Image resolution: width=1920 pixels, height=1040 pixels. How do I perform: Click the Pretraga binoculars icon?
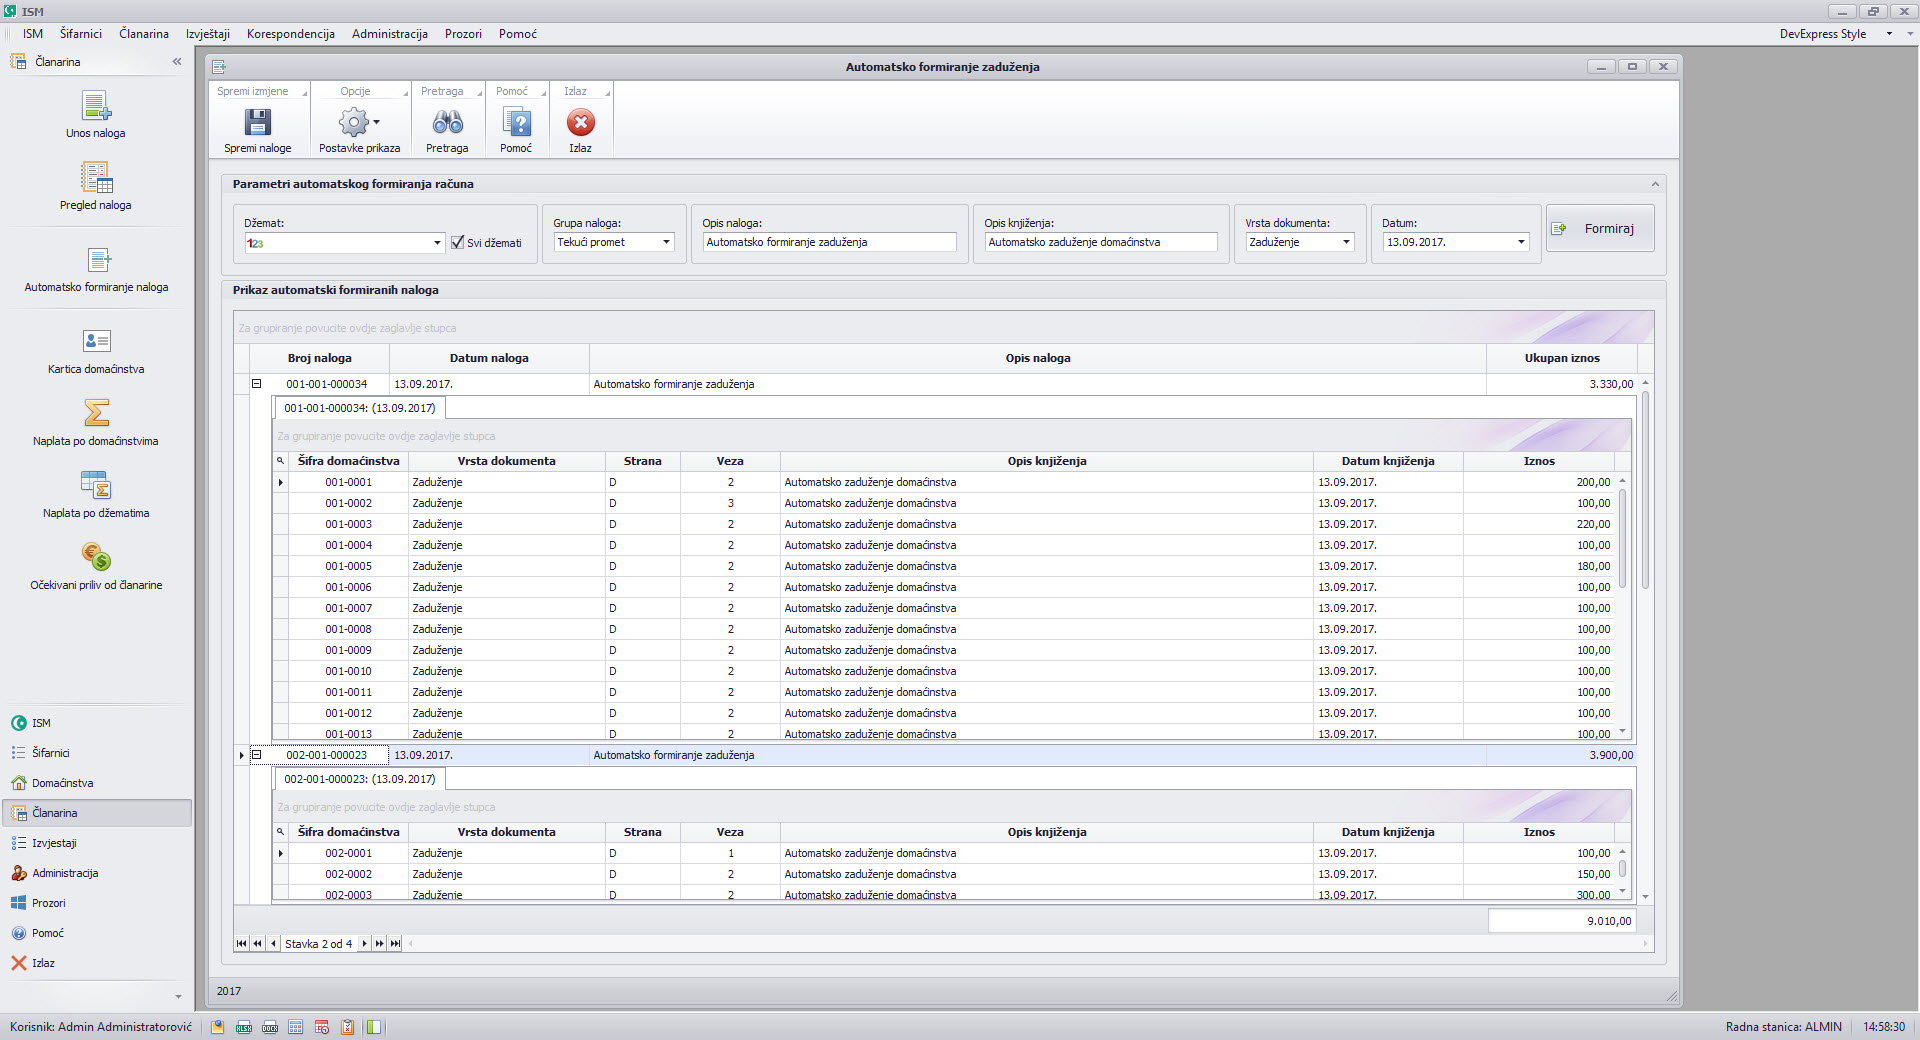tap(447, 122)
